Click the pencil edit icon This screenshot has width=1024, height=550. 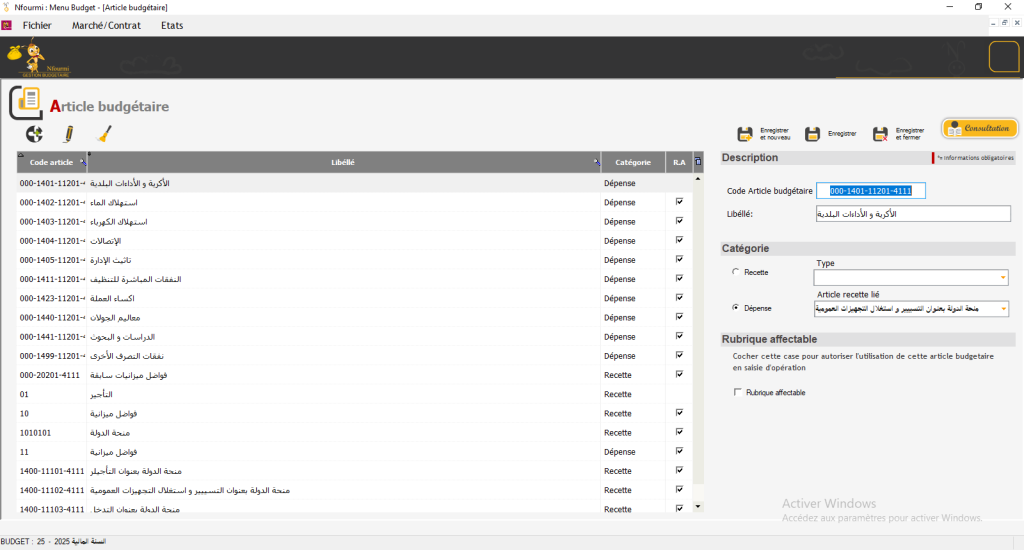tap(69, 133)
